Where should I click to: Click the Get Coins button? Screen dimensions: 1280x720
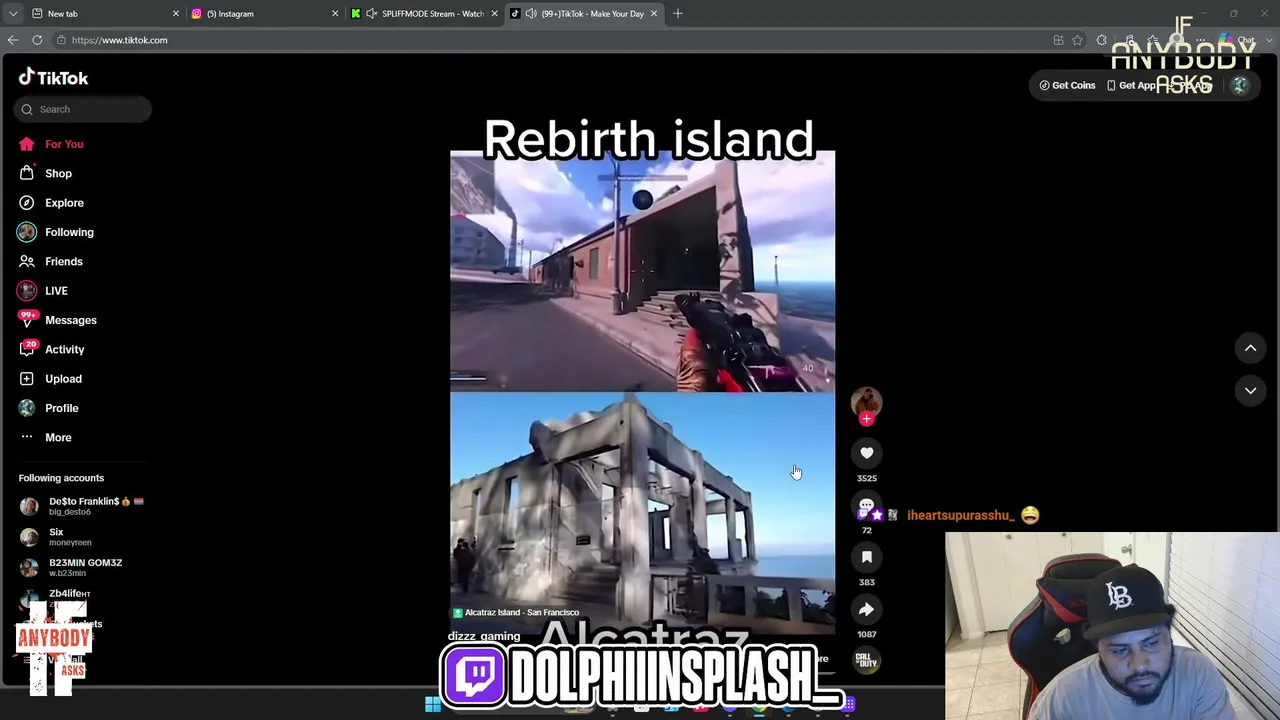click(1067, 85)
